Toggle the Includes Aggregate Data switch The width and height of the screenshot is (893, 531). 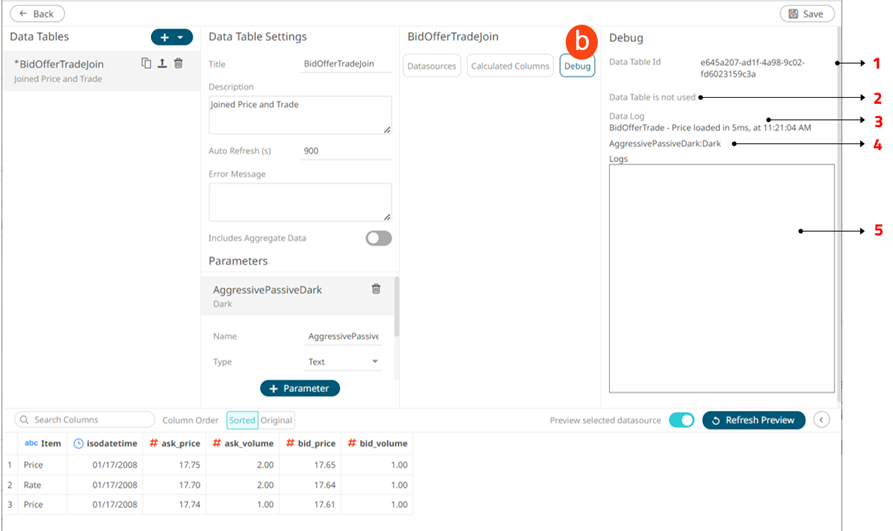378,238
